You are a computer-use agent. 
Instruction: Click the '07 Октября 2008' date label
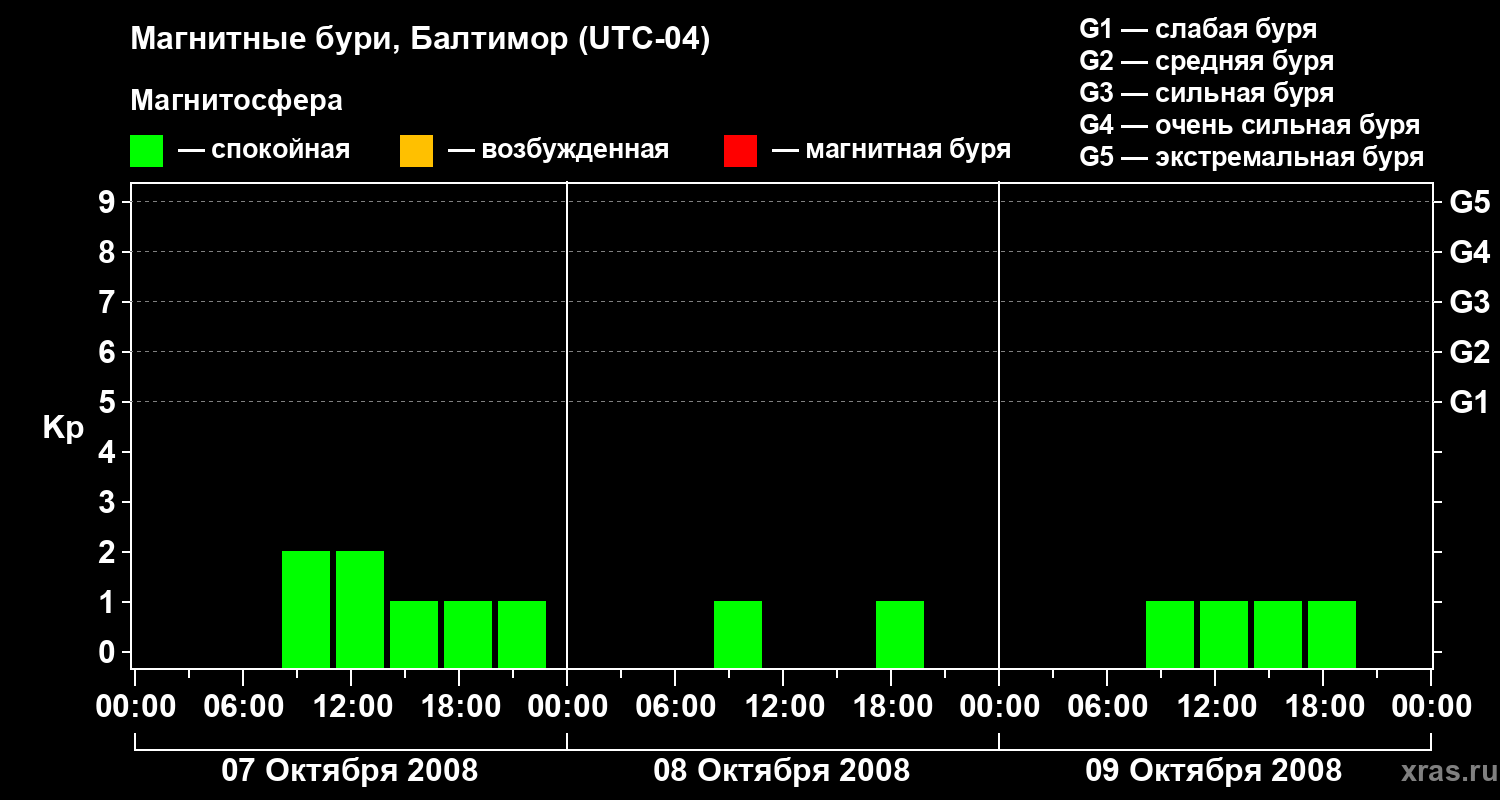pos(350,771)
